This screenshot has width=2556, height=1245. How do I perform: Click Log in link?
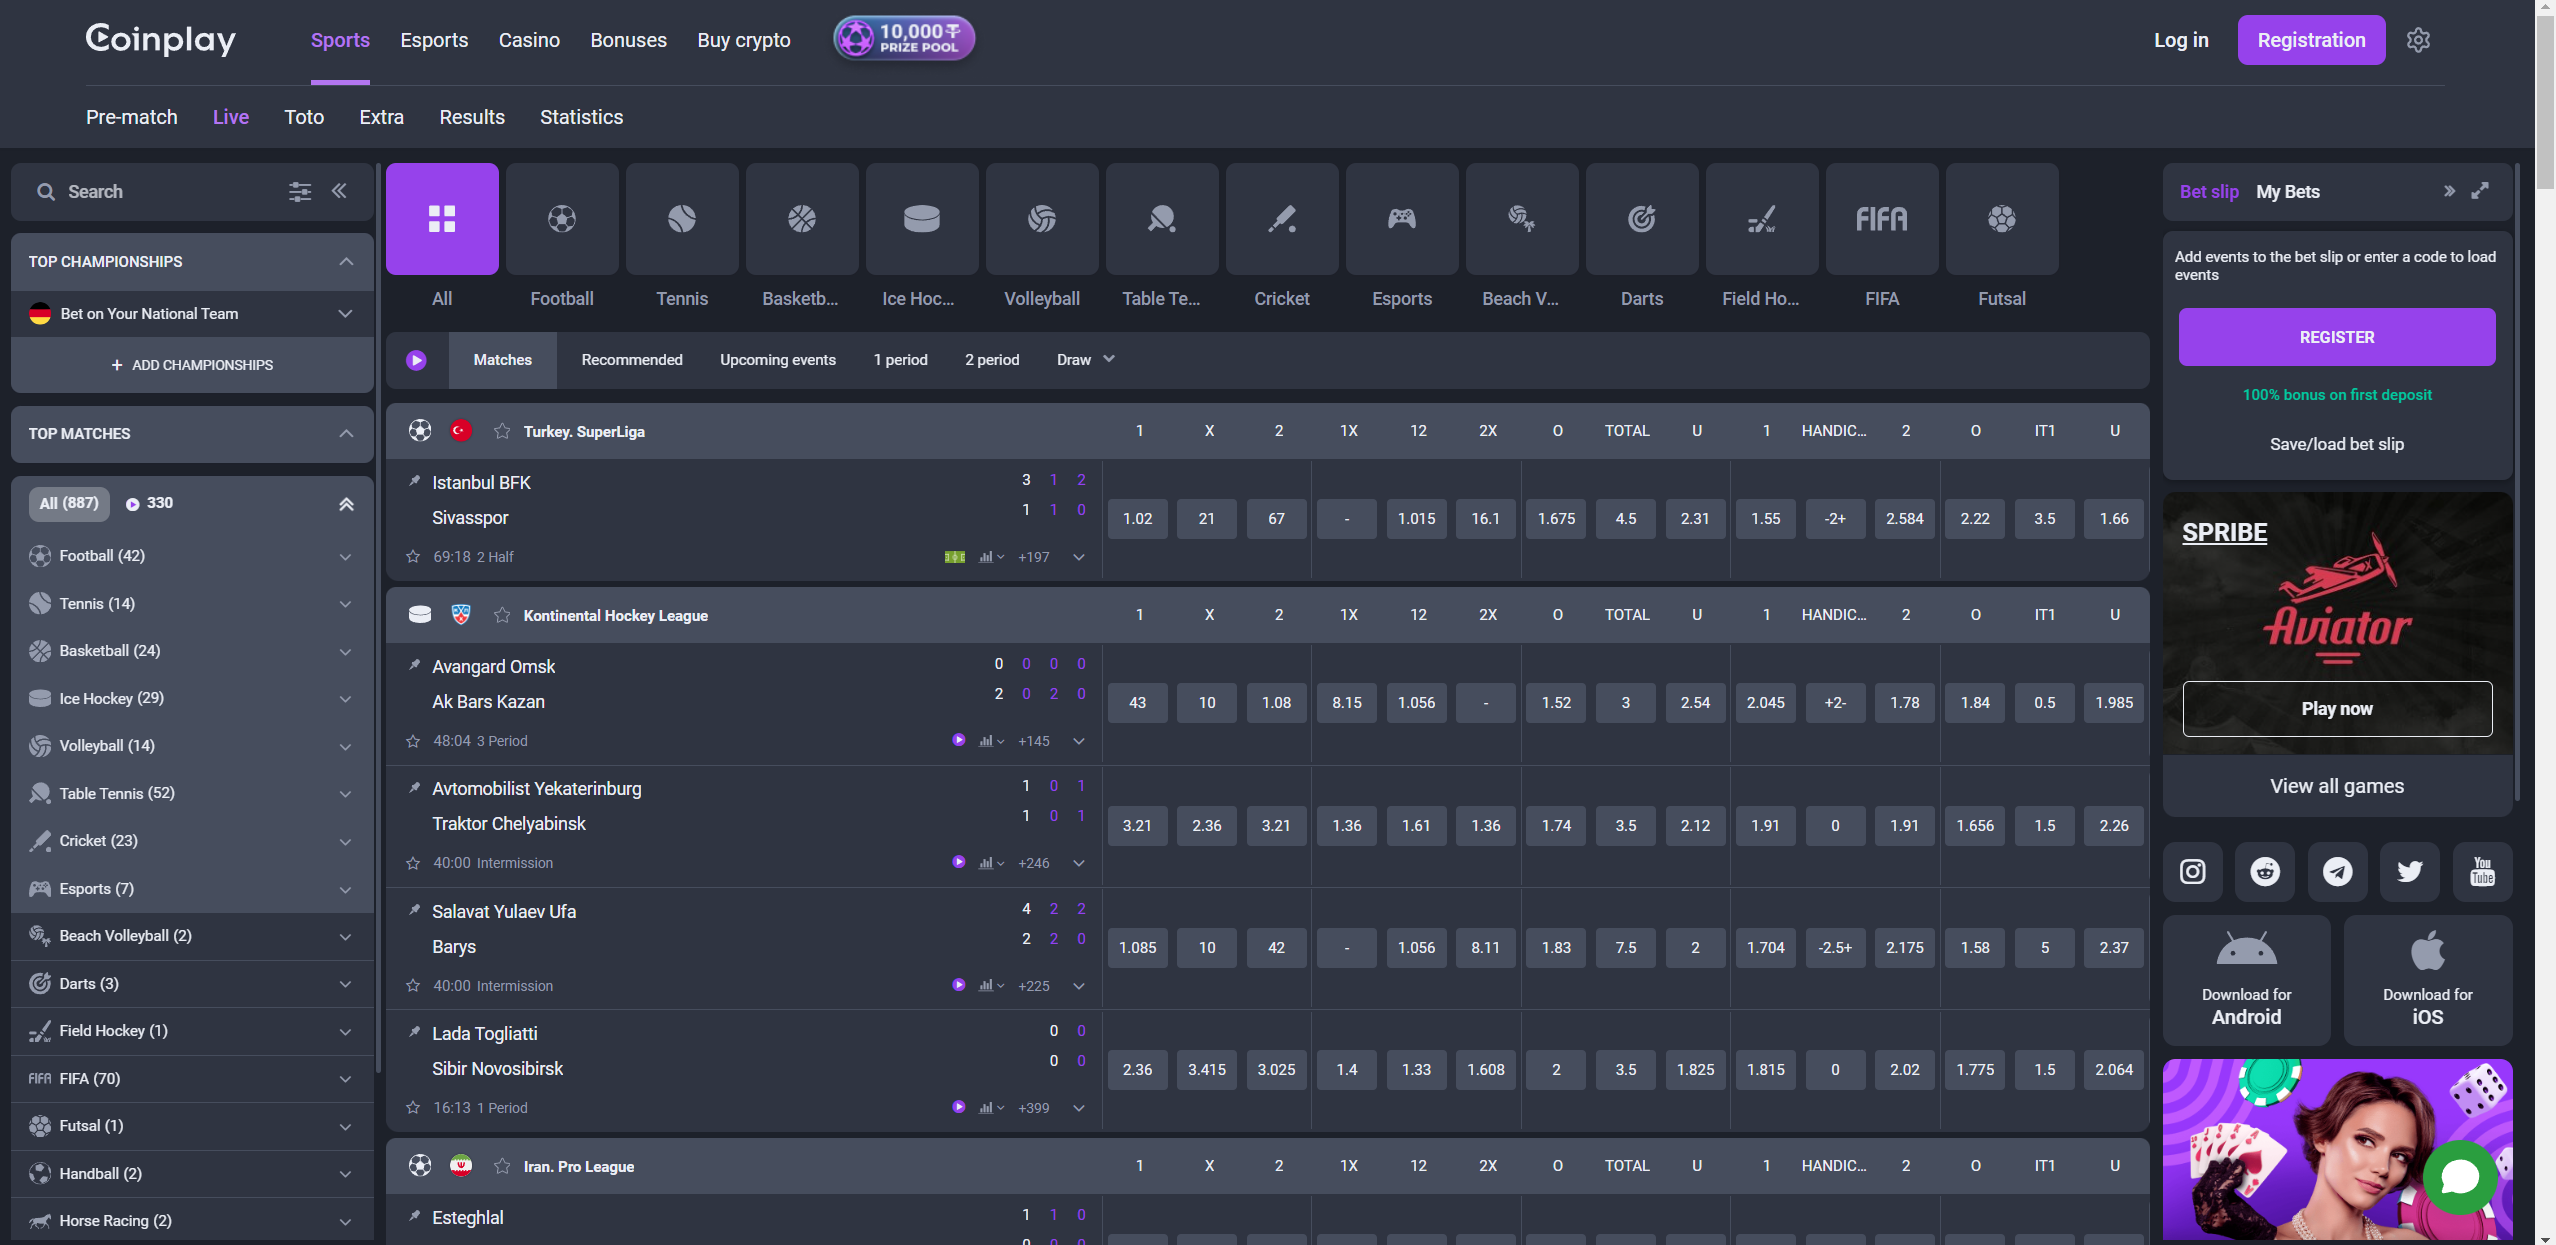pos(2181,40)
